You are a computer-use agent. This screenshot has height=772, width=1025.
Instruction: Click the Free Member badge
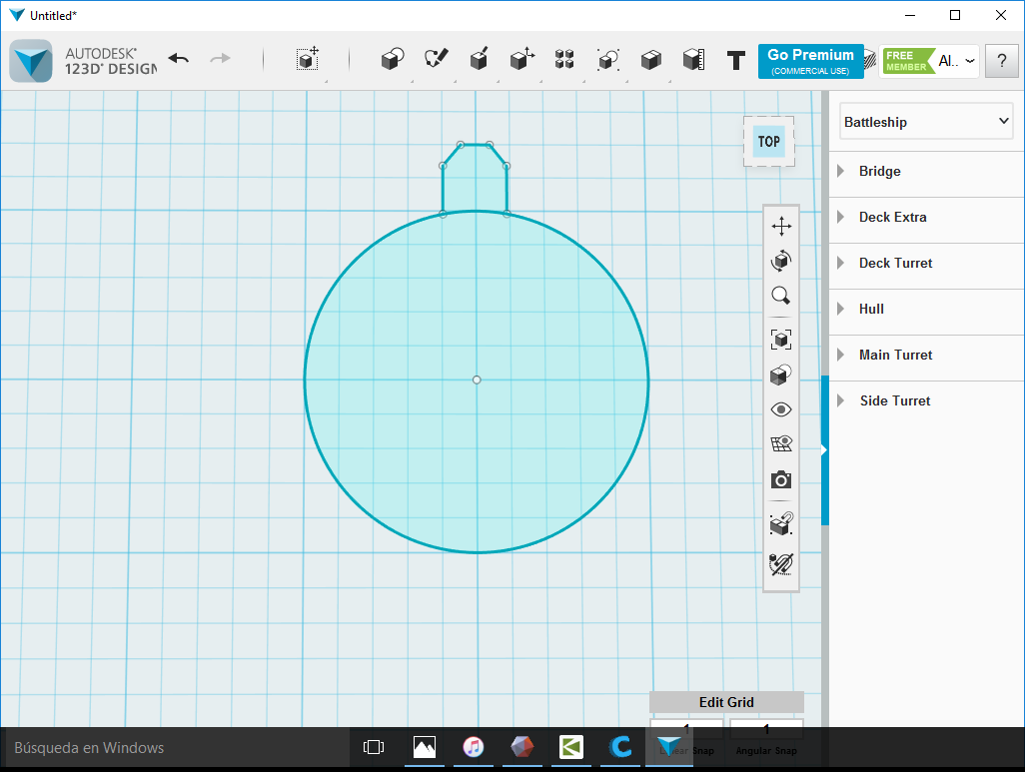click(907, 61)
